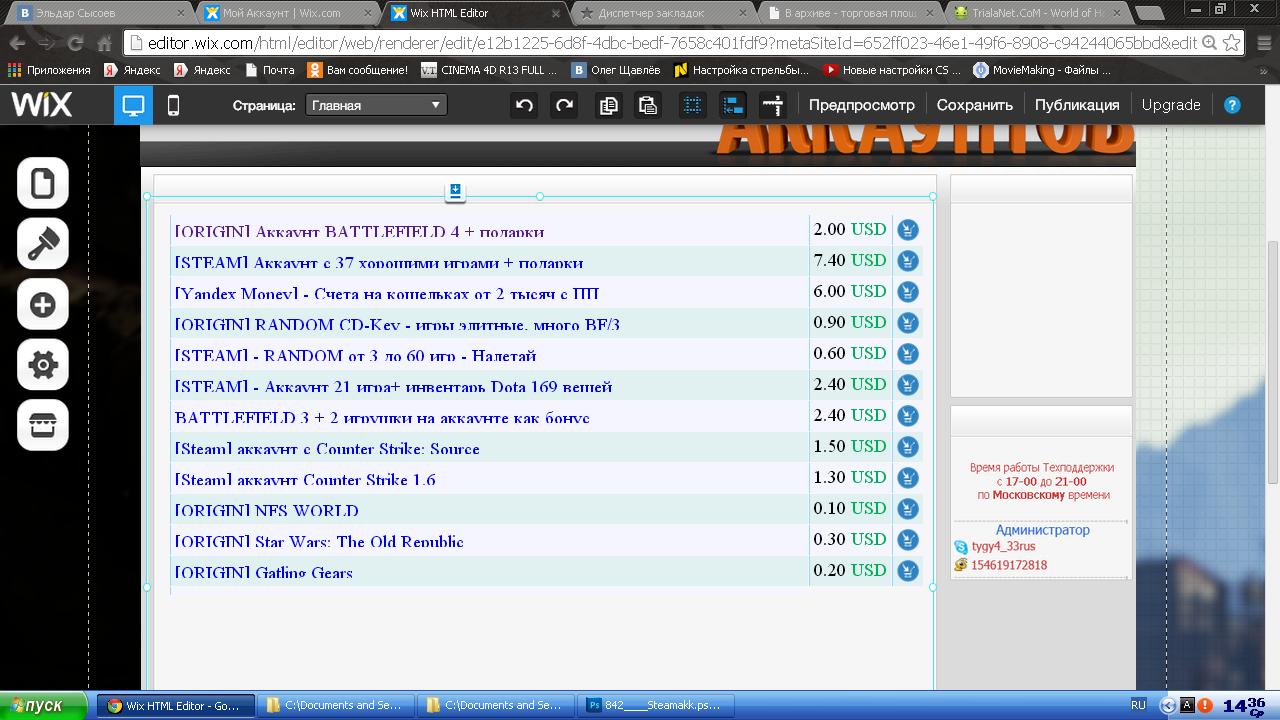Click the cart icon for Gatling Gears row
Viewport: 1280px width, 720px height.
click(x=907, y=571)
